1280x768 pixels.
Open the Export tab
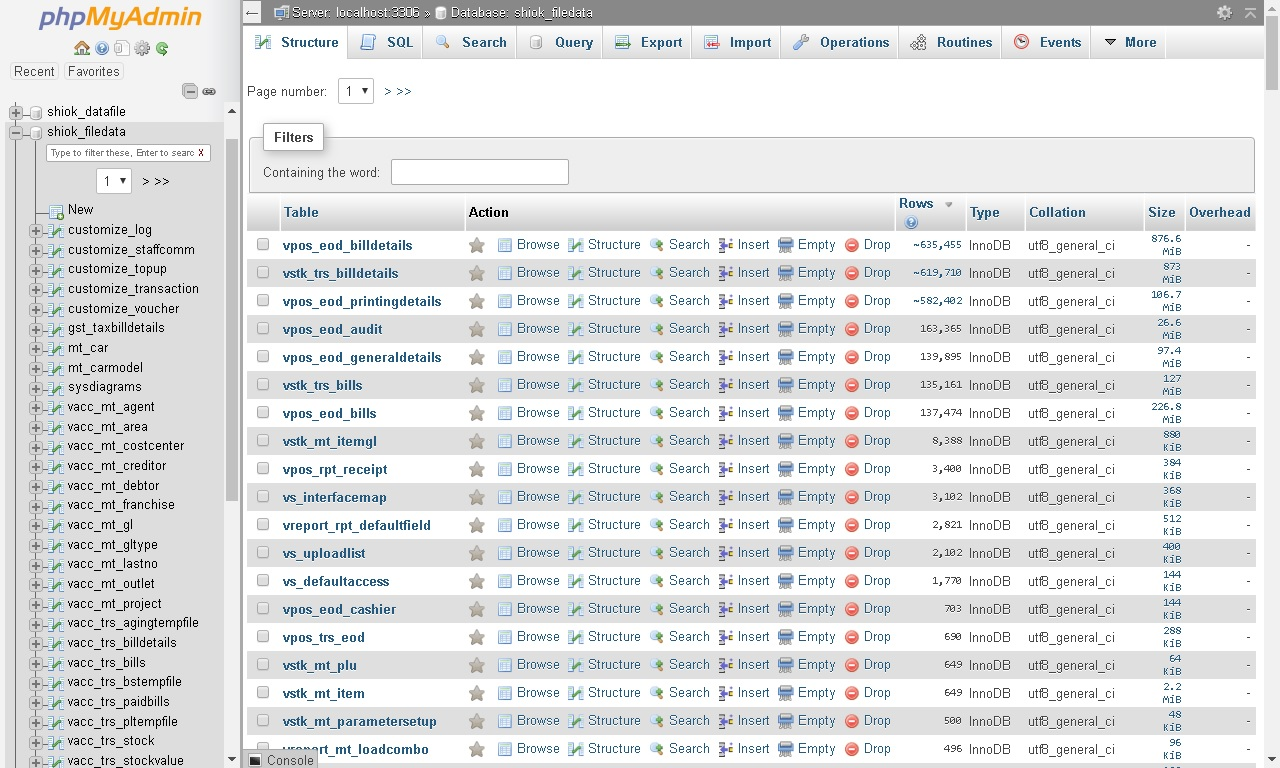click(648, 42)
